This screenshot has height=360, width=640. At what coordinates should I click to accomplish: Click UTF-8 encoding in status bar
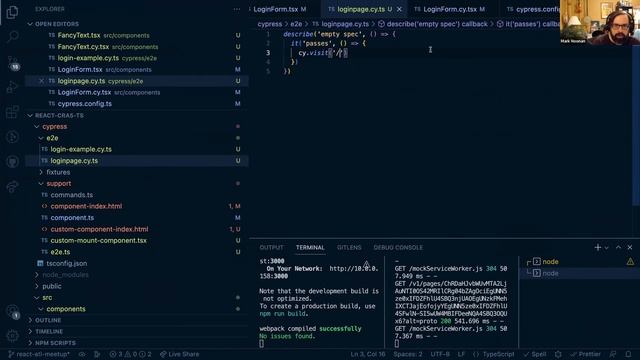440,354
